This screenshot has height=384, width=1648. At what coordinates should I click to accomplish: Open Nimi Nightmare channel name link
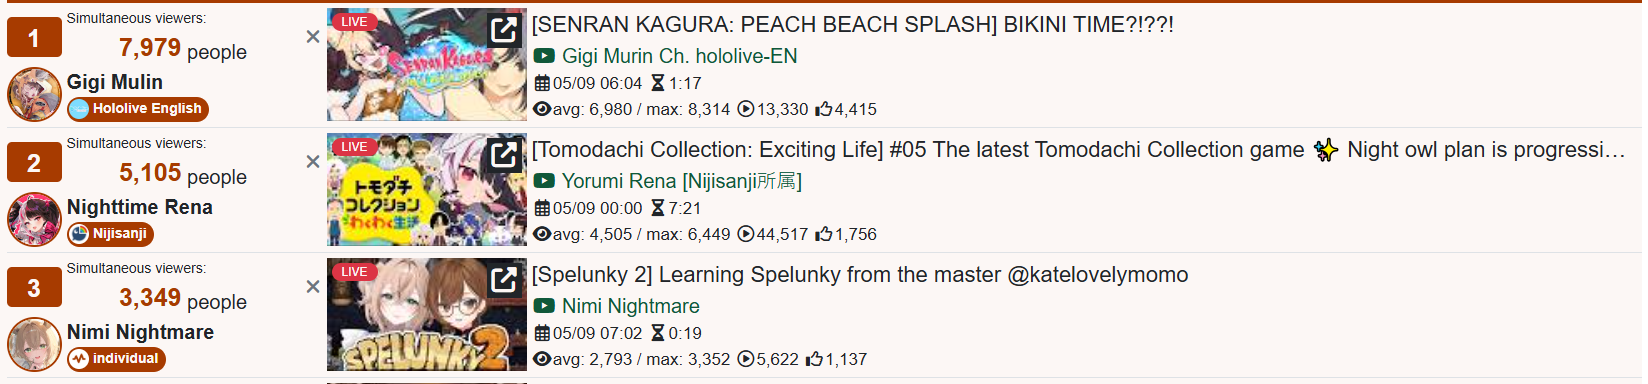(630, 306)
